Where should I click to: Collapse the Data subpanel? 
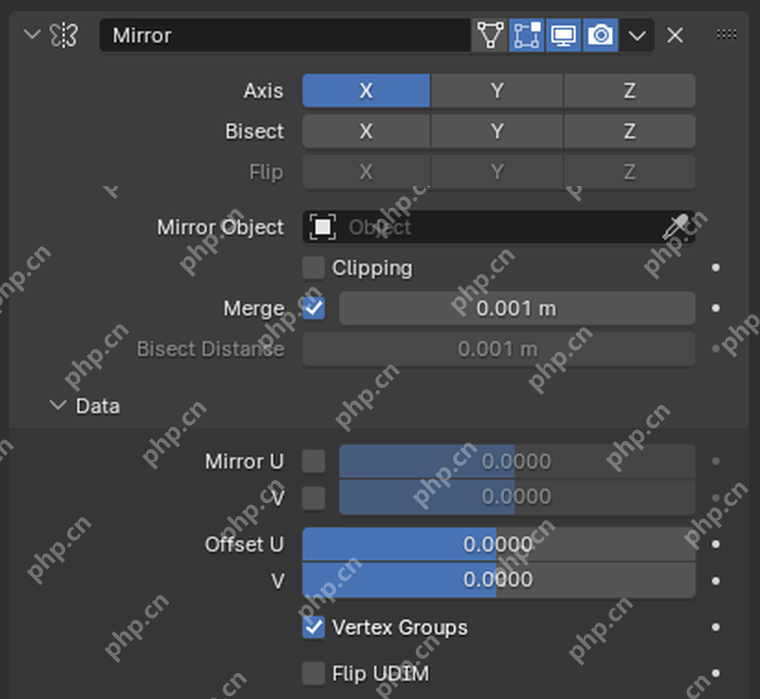point(58,405)
